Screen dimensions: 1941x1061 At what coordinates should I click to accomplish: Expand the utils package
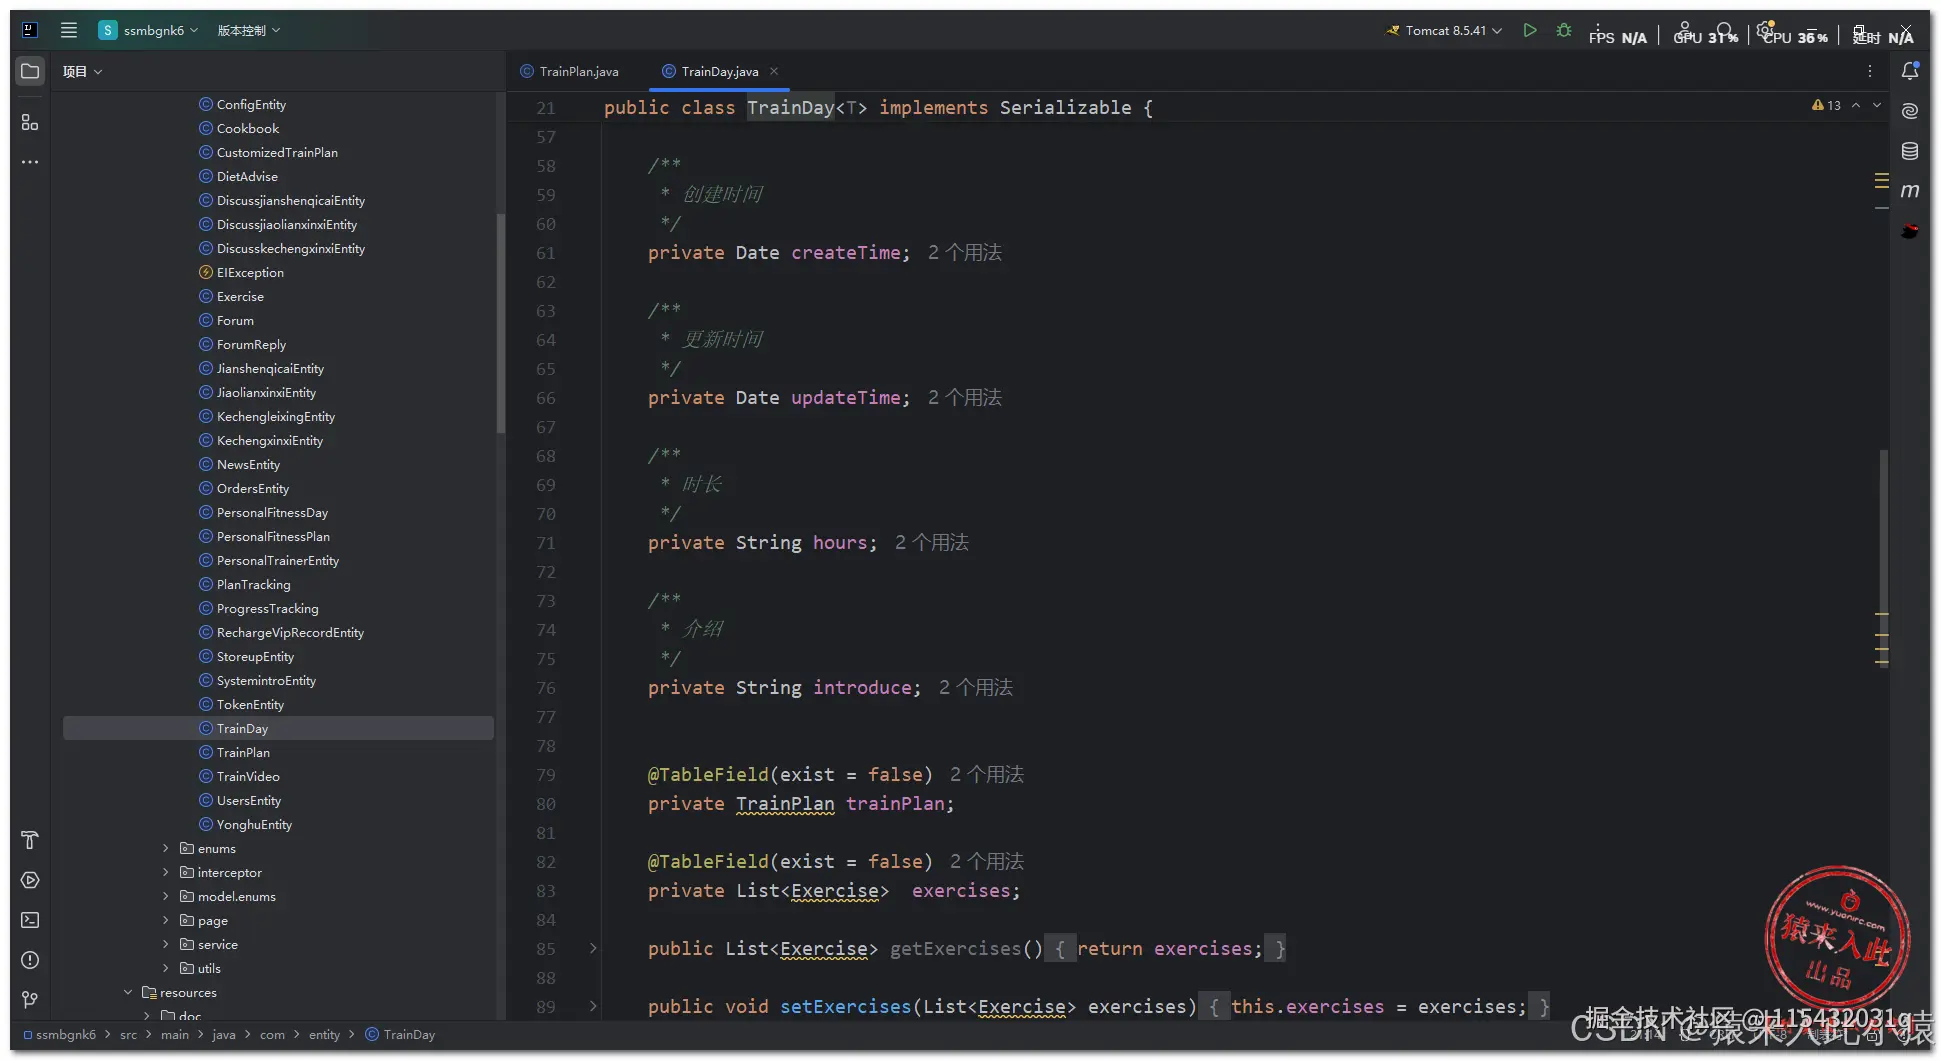click(x=166, y=968)
